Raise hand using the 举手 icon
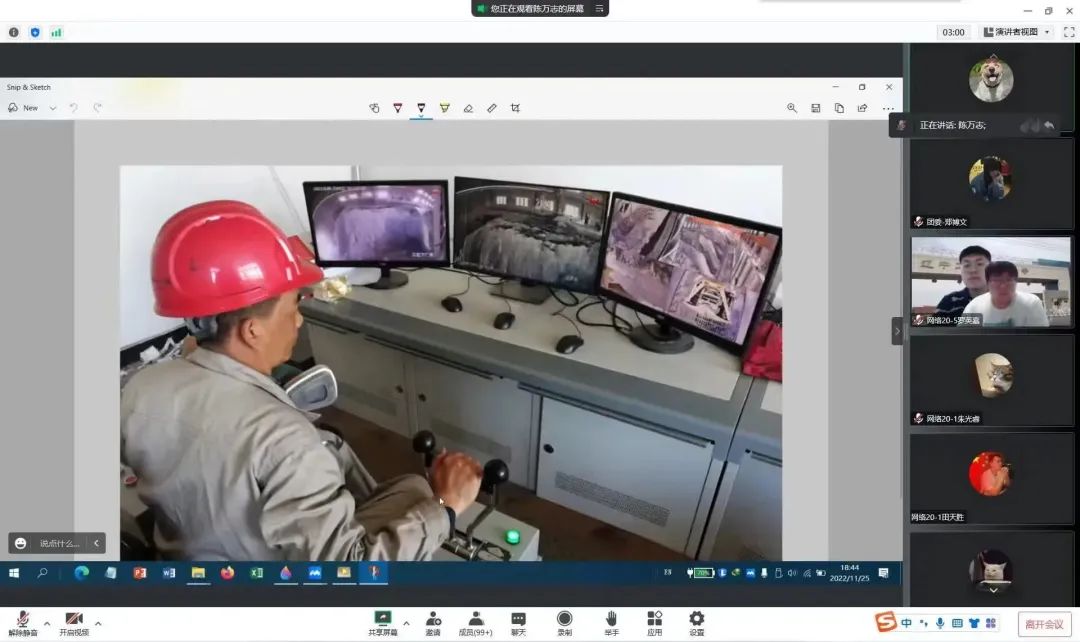 coord(611,621)
